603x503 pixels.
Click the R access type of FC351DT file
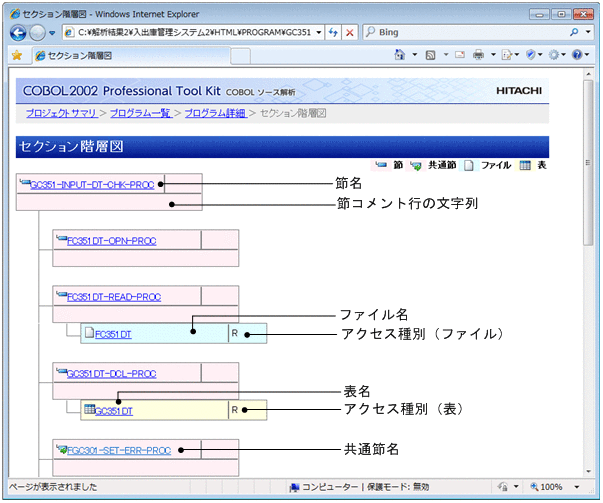[x=235, y=333]
